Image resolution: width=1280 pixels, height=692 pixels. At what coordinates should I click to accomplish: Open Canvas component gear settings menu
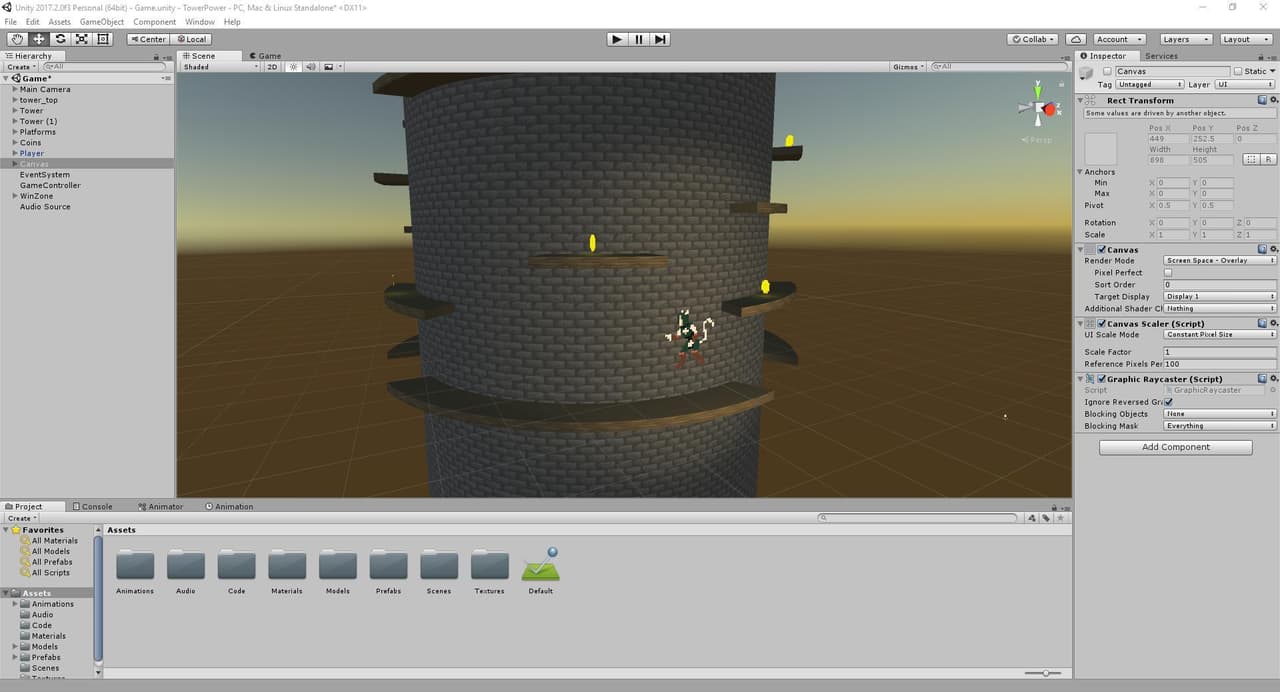(x=1272, y=249)
